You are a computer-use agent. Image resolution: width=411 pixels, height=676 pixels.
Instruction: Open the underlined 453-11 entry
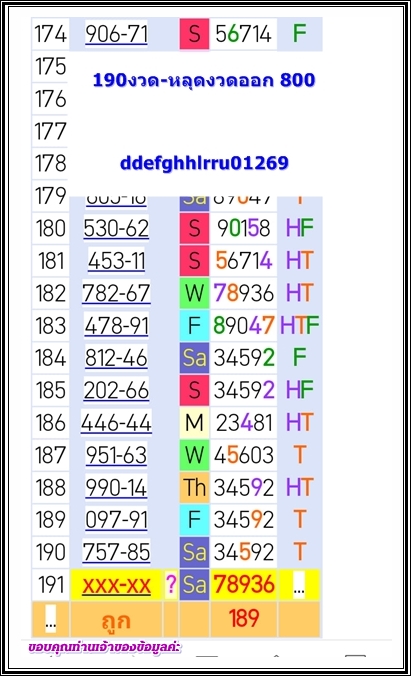click(116, 260)
